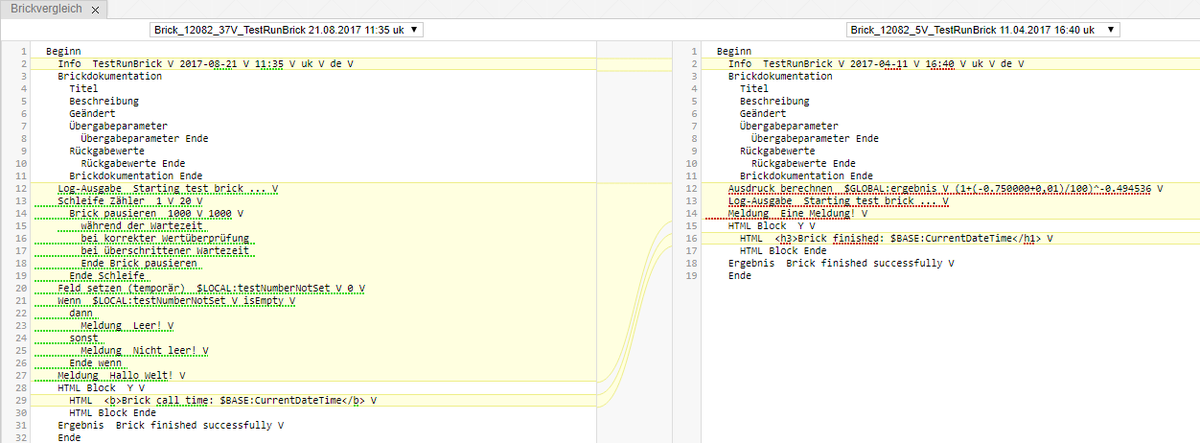
Task: Open the left brick version dropdown (37V)
Action: [286, 30]
